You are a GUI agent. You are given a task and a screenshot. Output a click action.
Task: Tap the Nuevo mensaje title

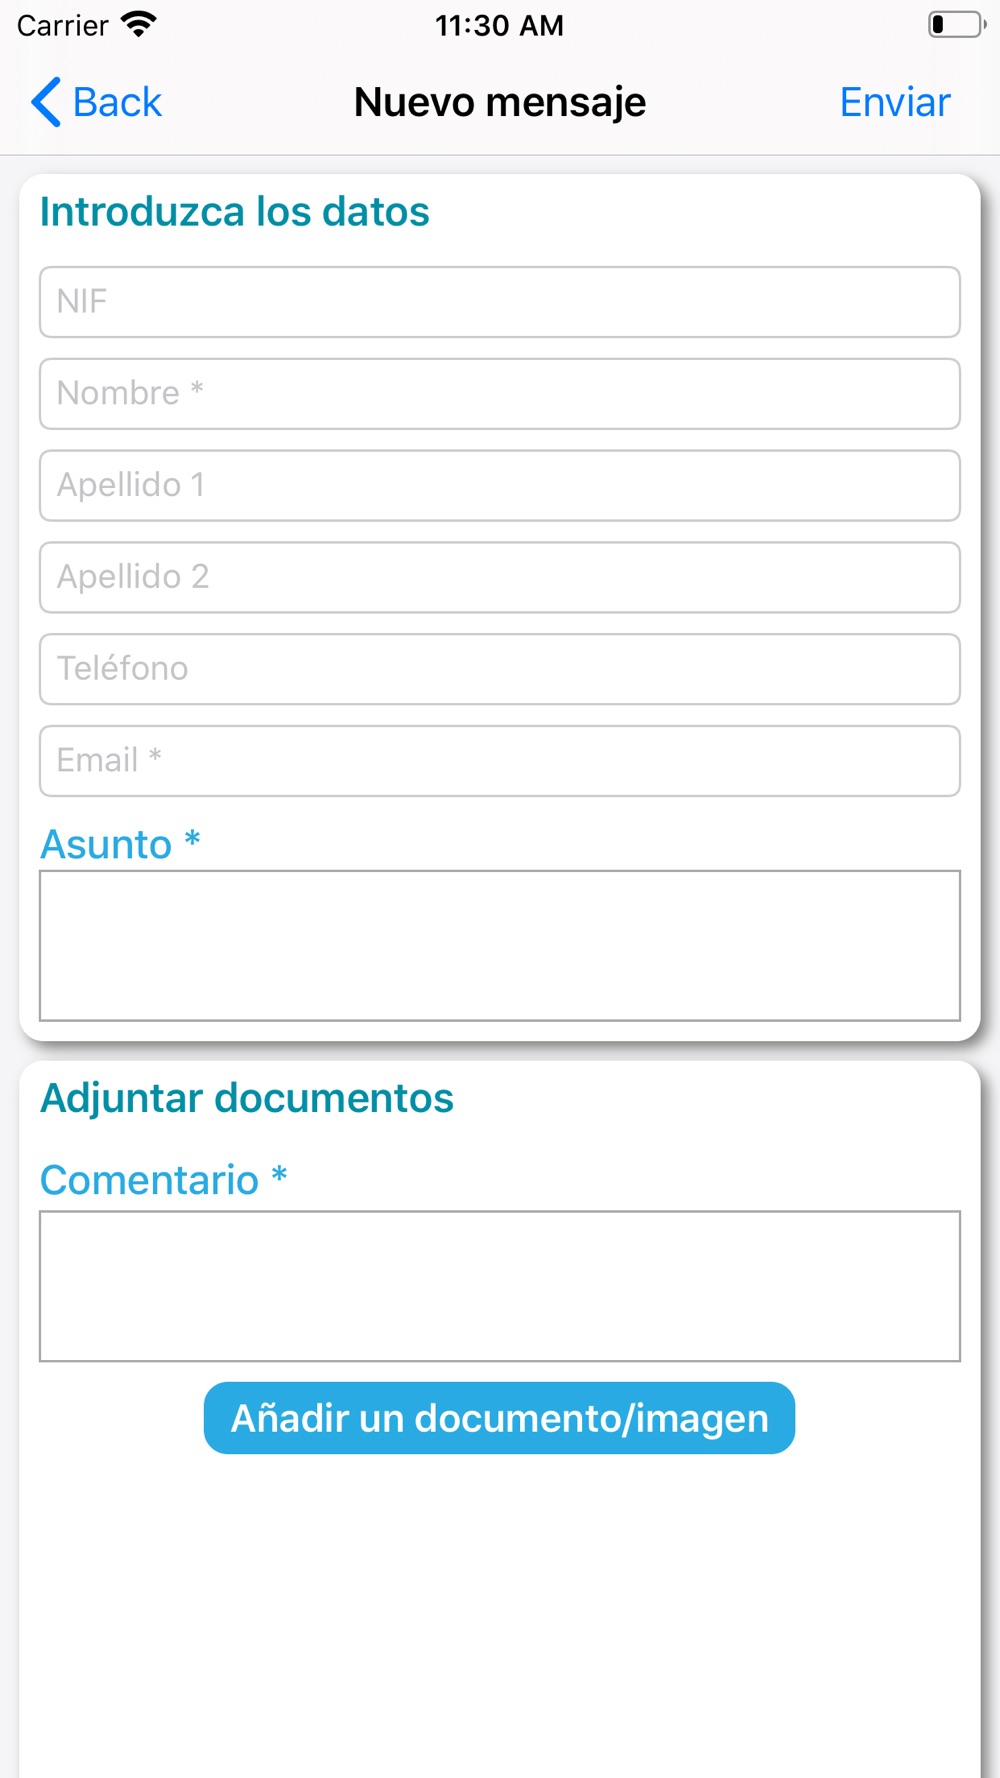(x=500, y=102)
